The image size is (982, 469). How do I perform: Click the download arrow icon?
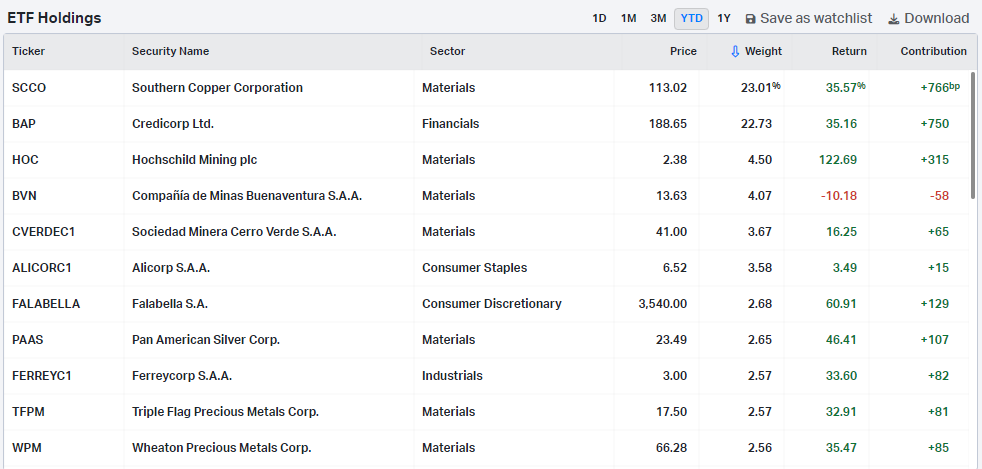894,19
